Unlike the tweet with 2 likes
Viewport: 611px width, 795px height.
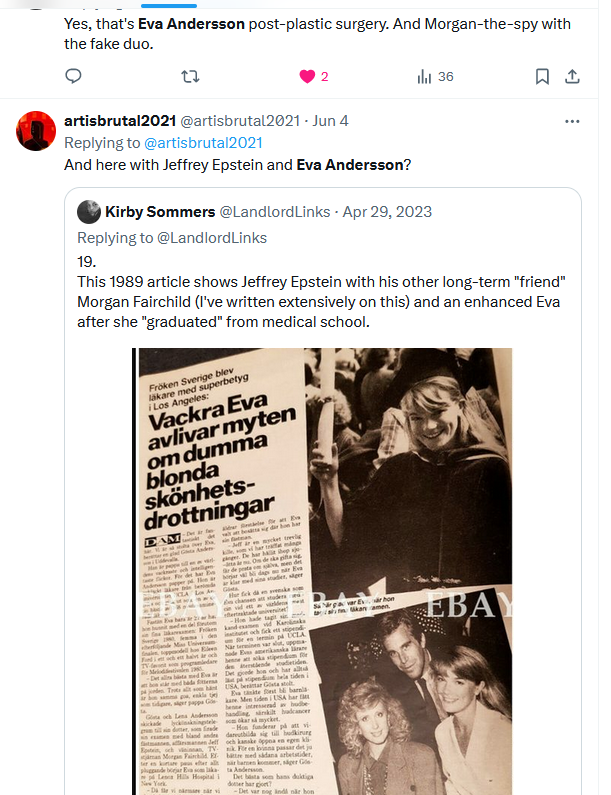coord(307,77)
